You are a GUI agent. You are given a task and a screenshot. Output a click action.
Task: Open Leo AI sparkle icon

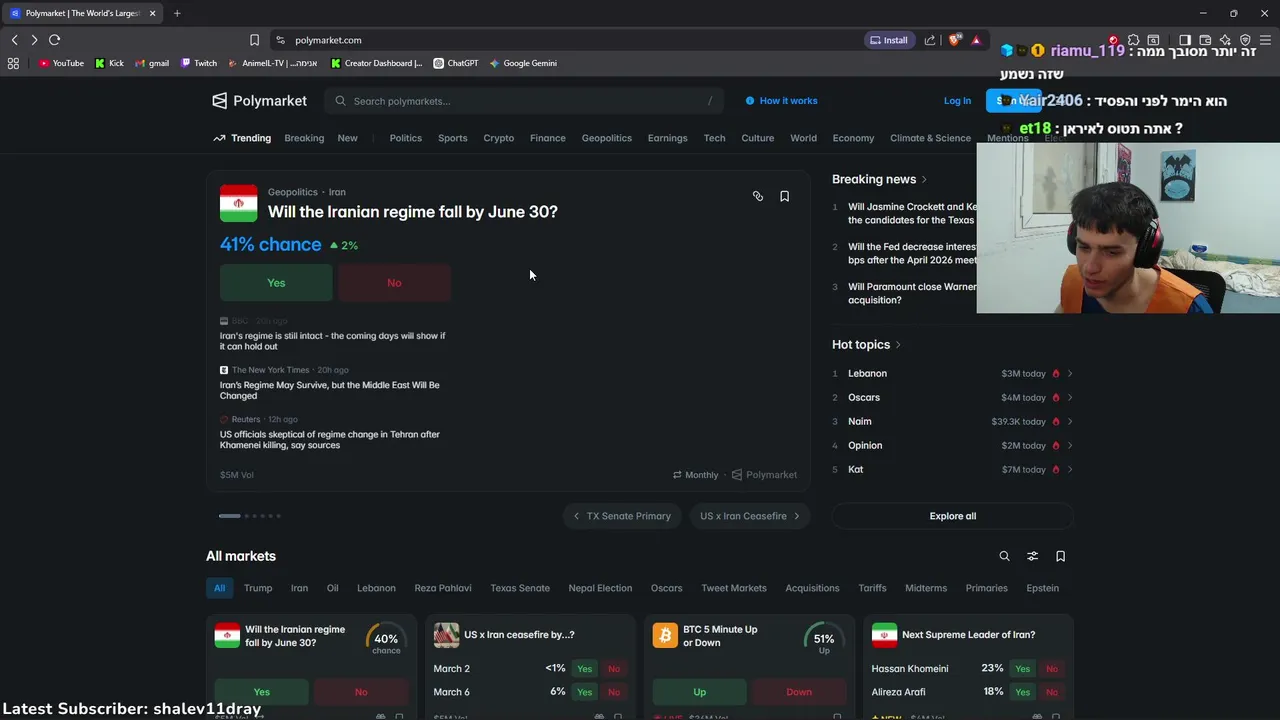[1225, 40]
